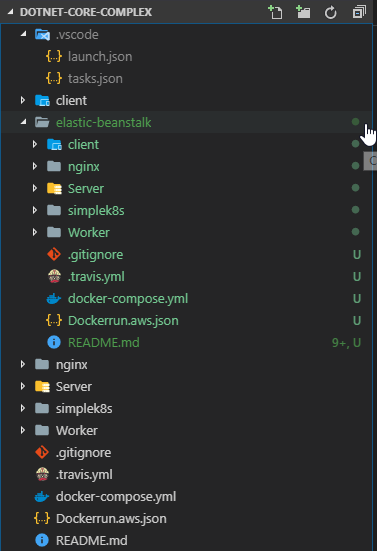Collapse the .vscode folder arrow
Image resolution: width=377 pixels, height=551 pixels.
[x=24, y=34]
